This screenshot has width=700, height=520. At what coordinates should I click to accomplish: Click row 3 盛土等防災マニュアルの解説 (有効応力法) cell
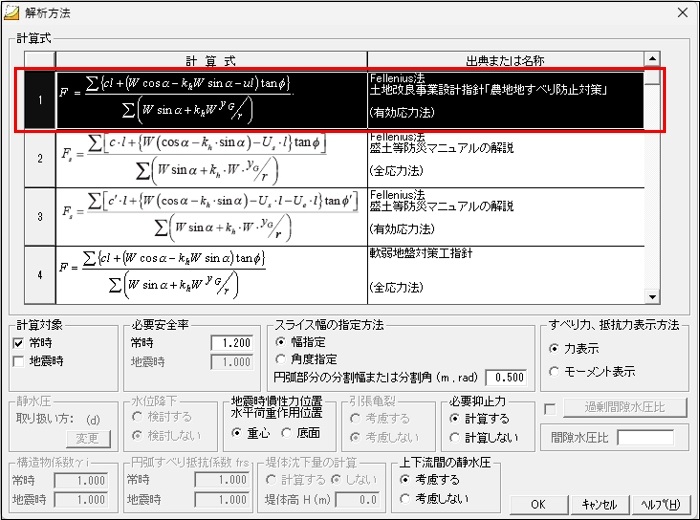pos(506,217)
